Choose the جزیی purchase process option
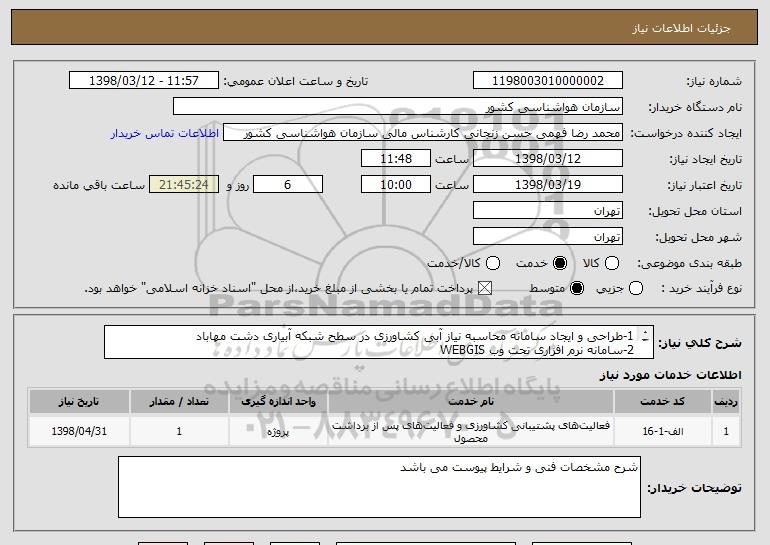 [636, 289]
